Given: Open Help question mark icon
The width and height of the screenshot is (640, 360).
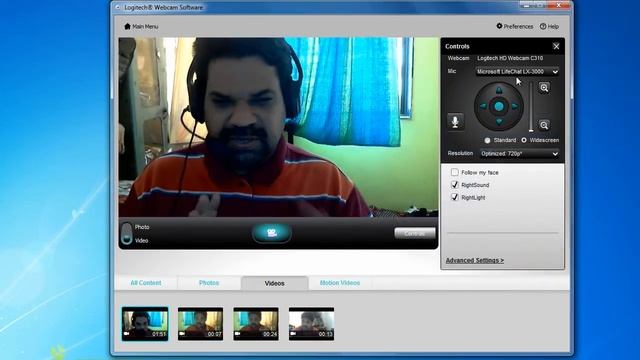Looking at the screenshot, I should 543,26.
